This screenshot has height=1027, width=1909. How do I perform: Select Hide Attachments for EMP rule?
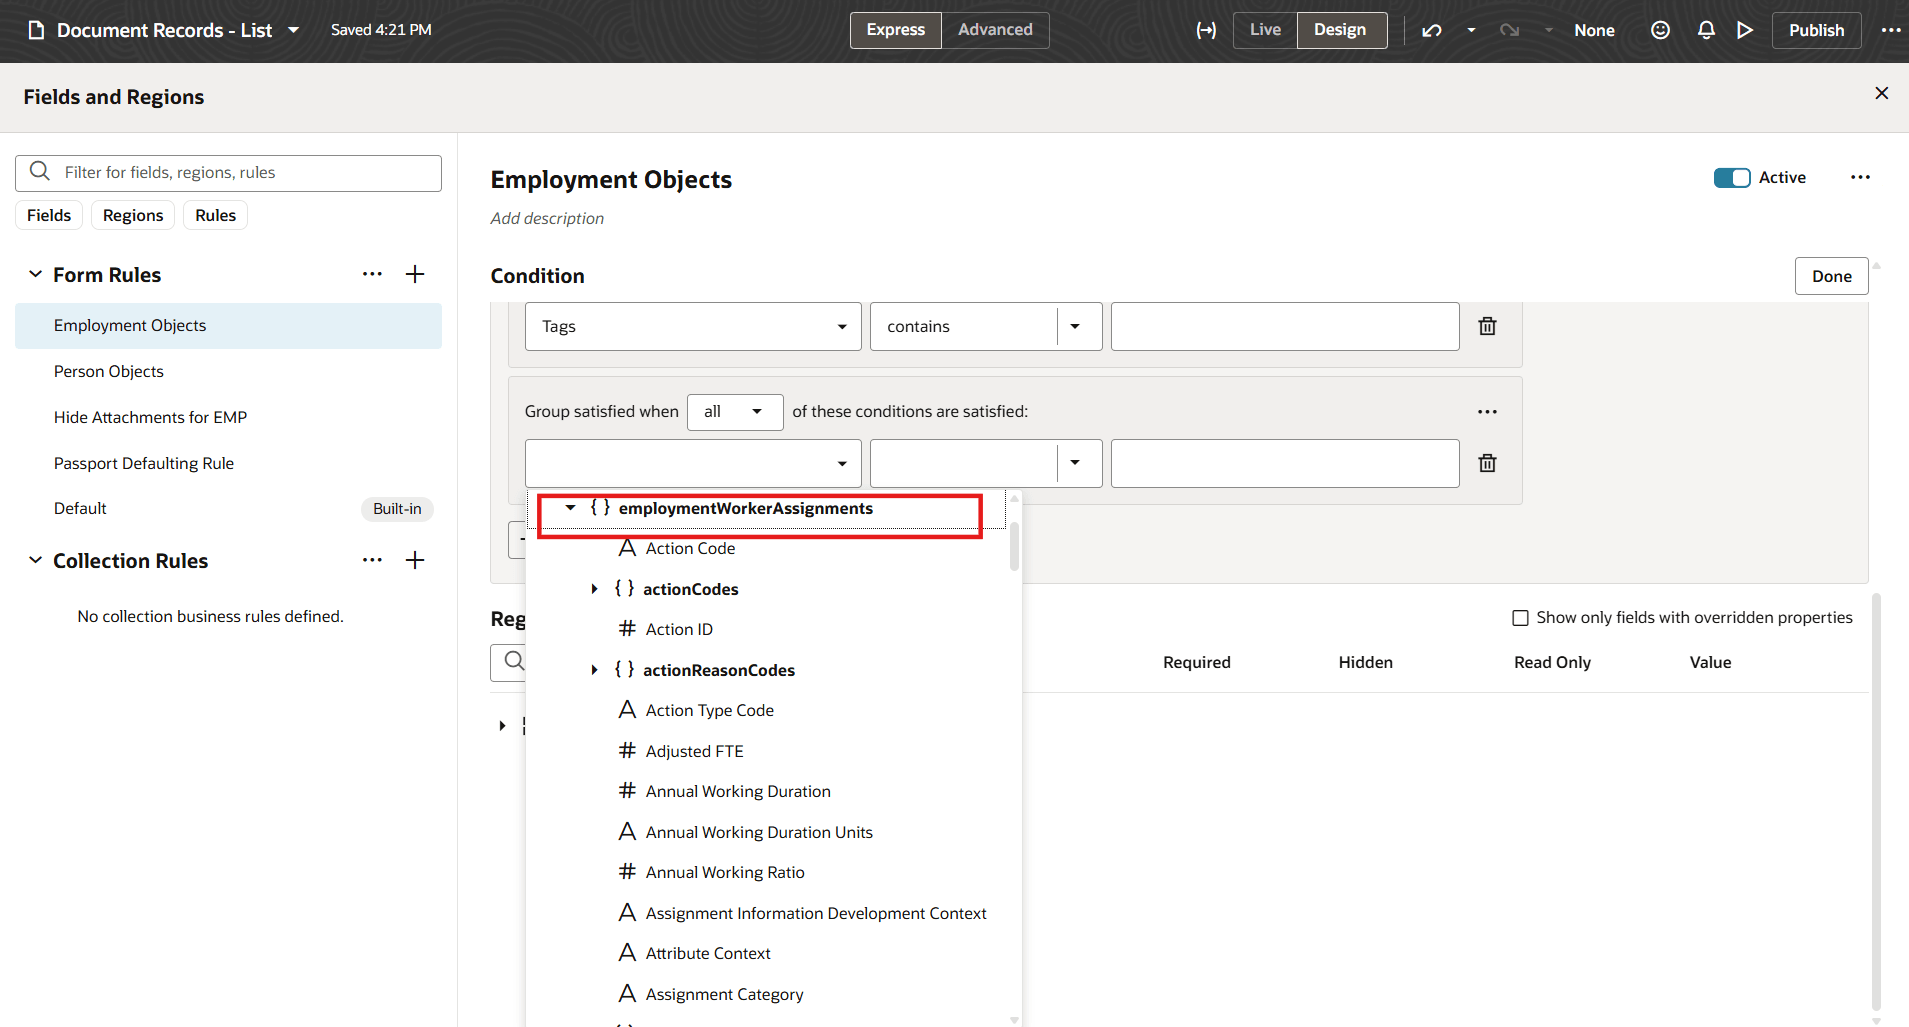coord(228,418)
